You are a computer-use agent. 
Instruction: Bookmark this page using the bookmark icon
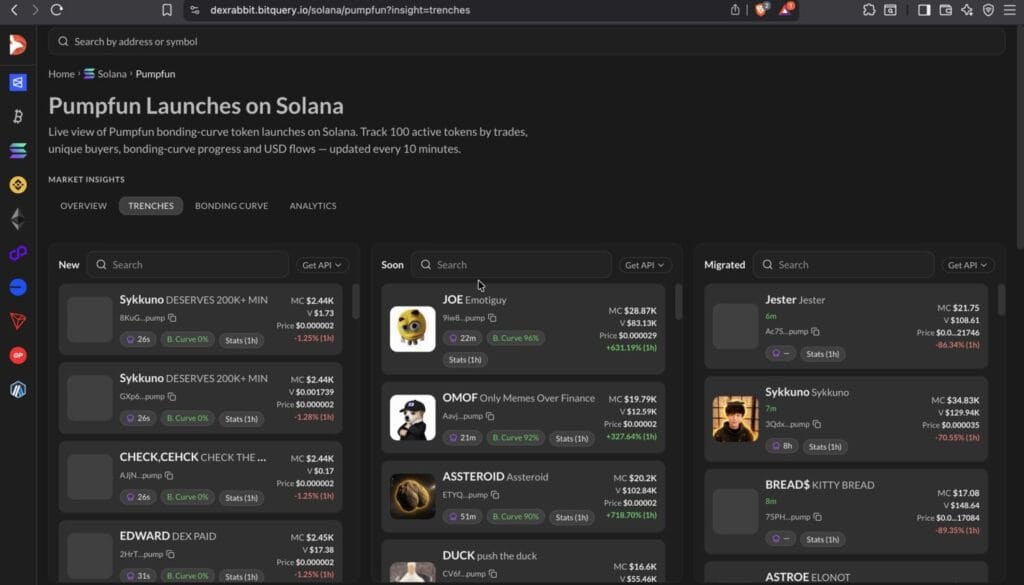[167, 10]
